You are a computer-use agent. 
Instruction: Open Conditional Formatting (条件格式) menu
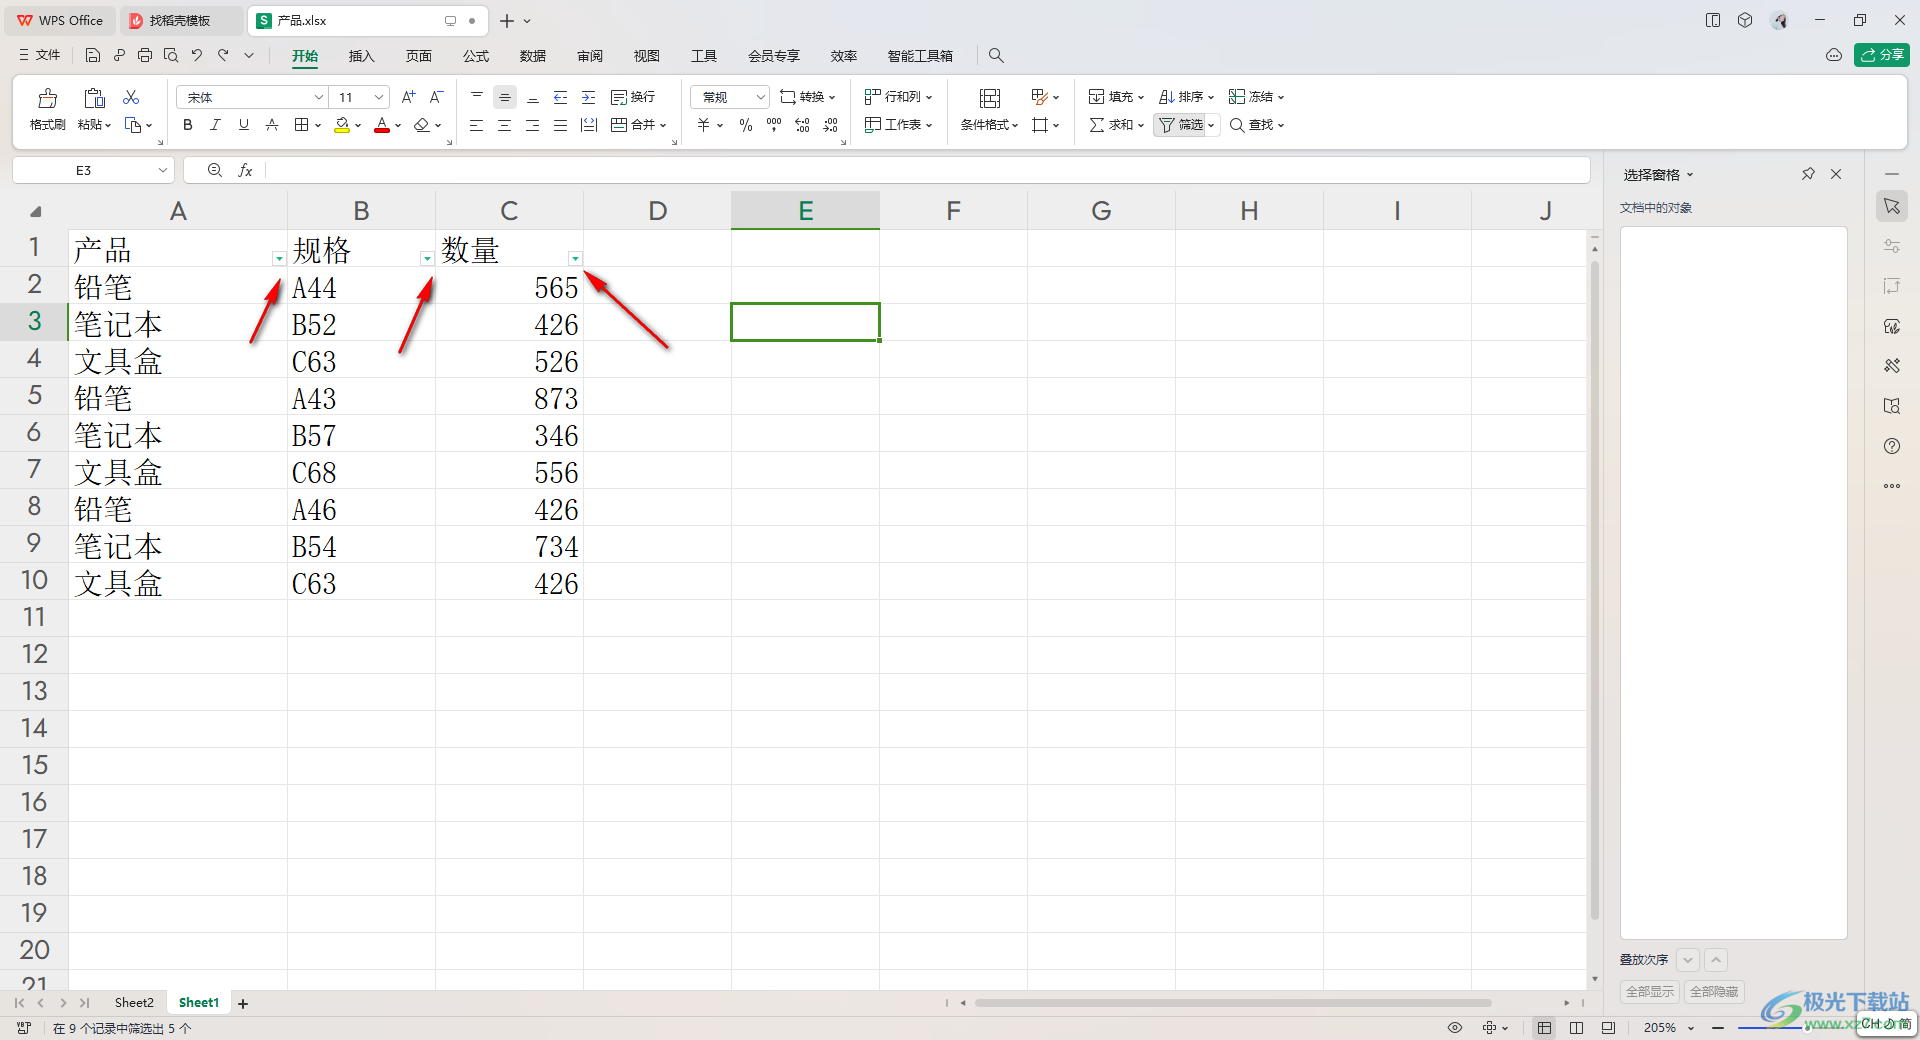[x=989, y=109]
